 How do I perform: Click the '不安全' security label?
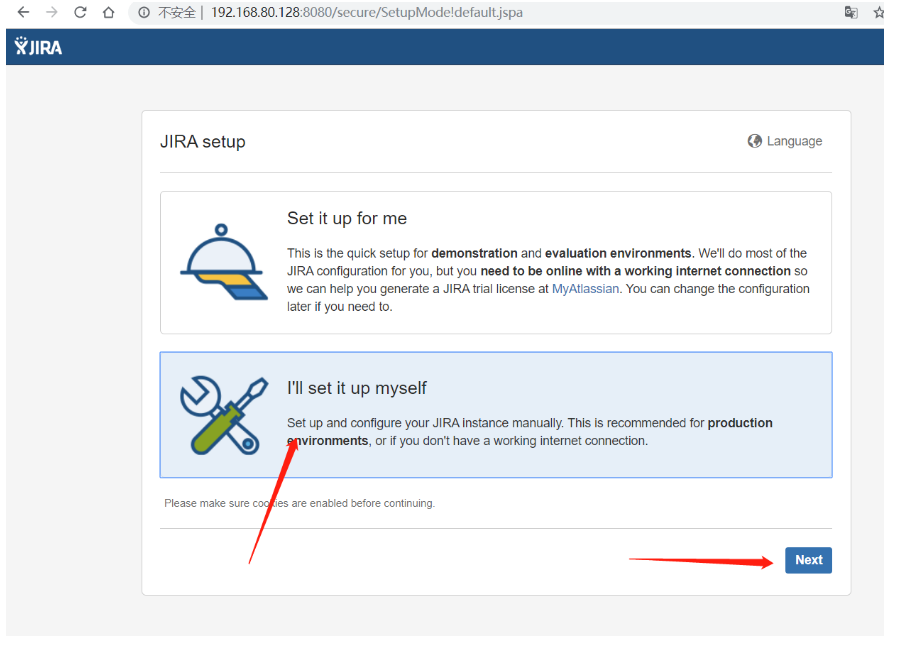(177, 13)
